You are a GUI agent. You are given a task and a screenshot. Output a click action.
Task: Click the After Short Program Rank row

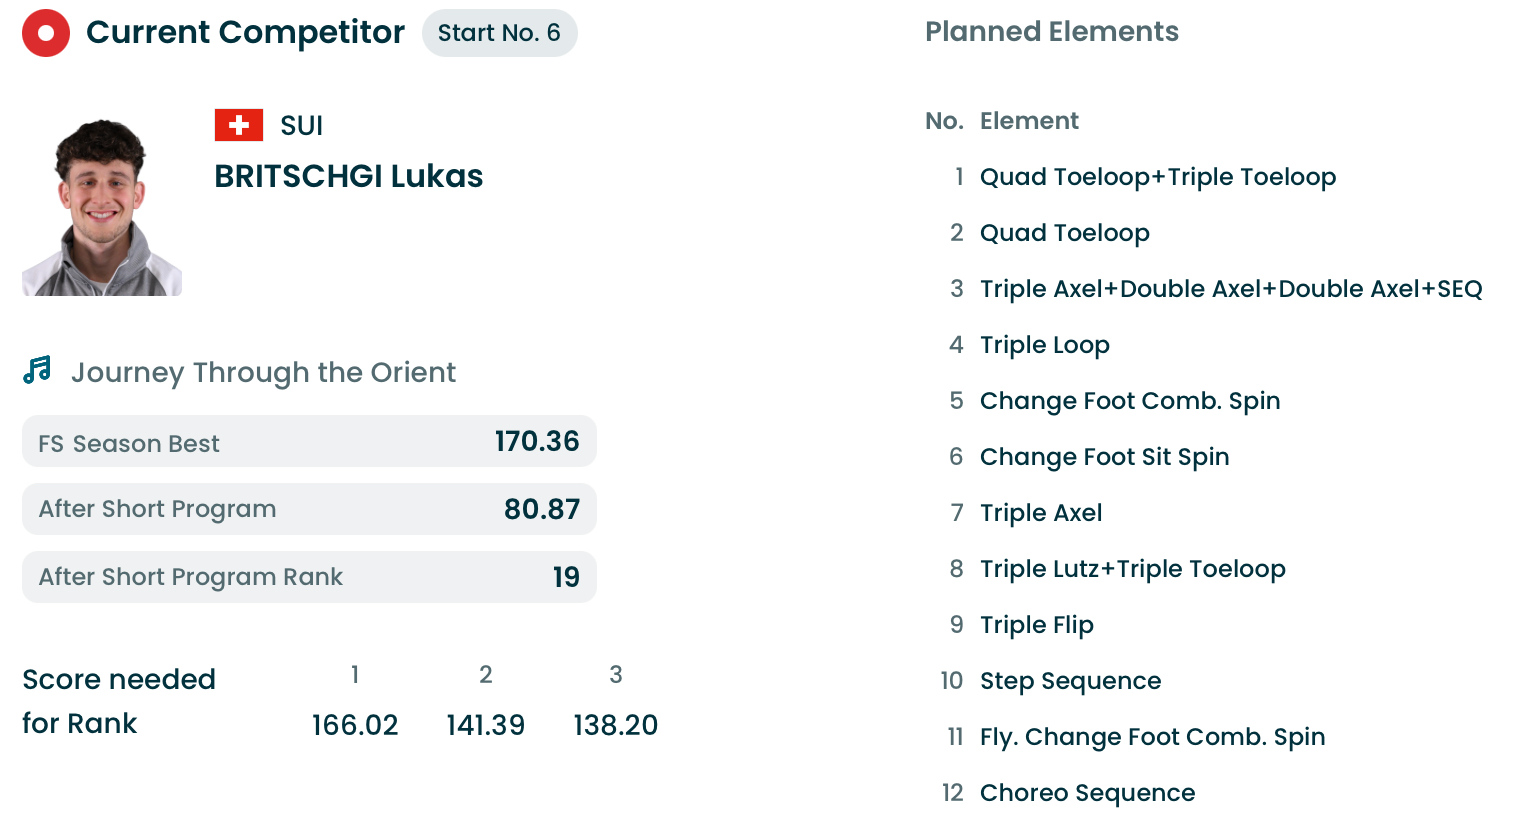309,577
